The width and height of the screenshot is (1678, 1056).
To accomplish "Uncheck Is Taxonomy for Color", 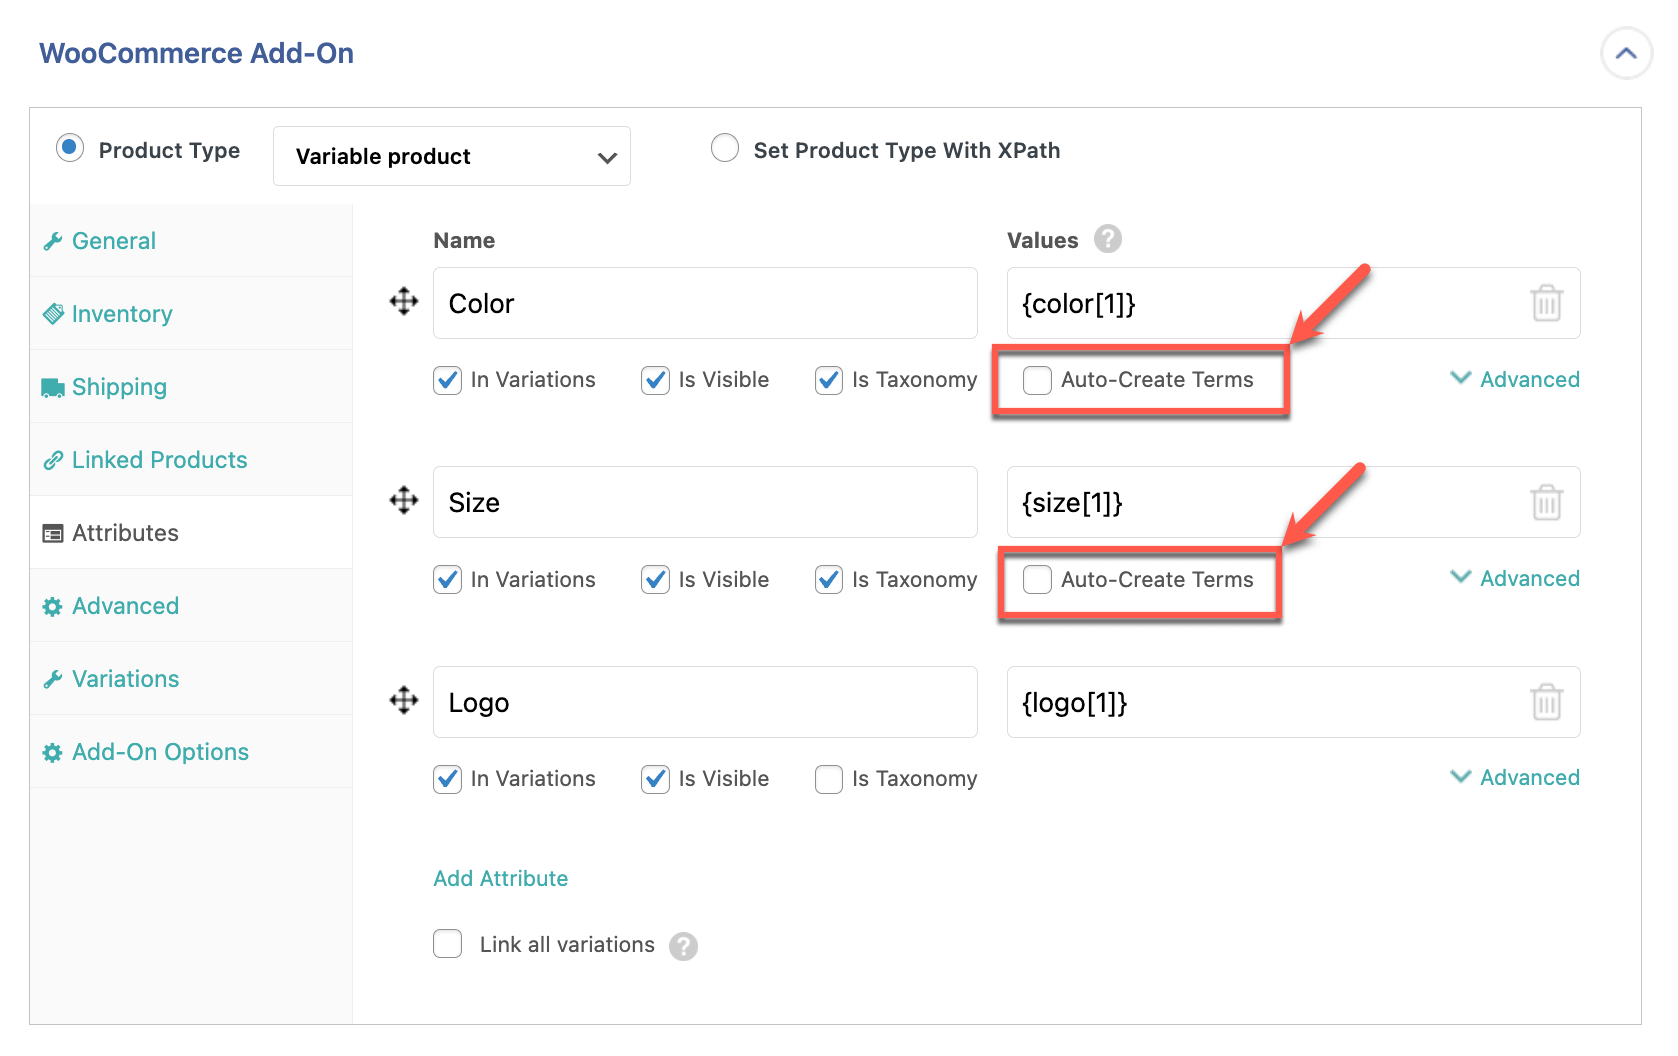I will click(x=829, y=380).
